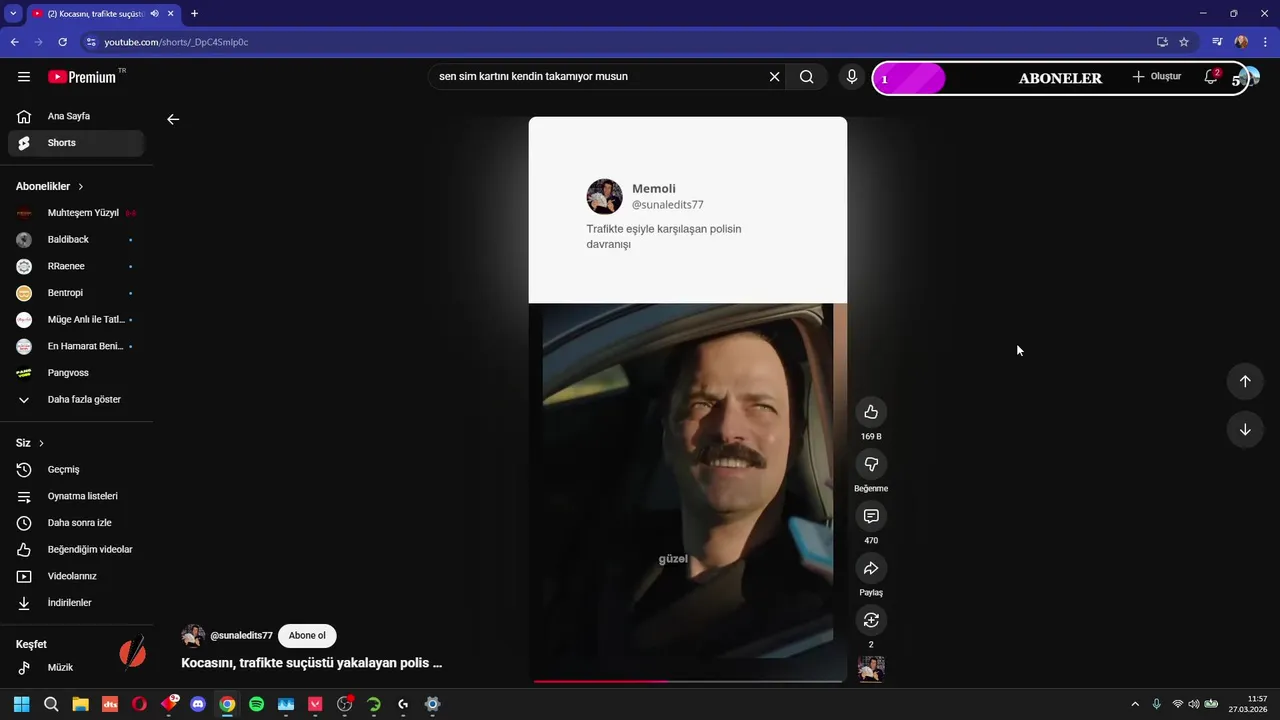Screen dimensions: 1280x720
Task: Seek on the Short's red progress bar
Action: 688,681
